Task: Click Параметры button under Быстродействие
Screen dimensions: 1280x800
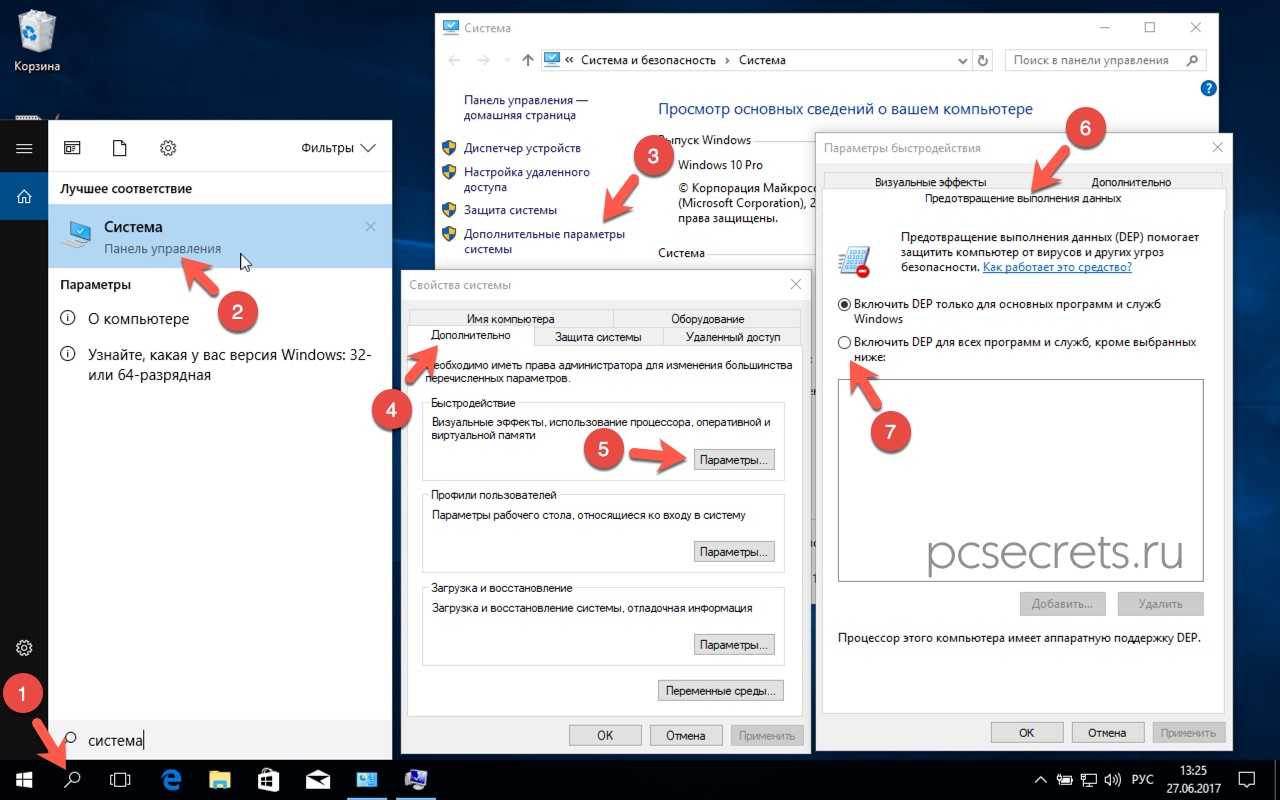Action: tap(733, 460)
